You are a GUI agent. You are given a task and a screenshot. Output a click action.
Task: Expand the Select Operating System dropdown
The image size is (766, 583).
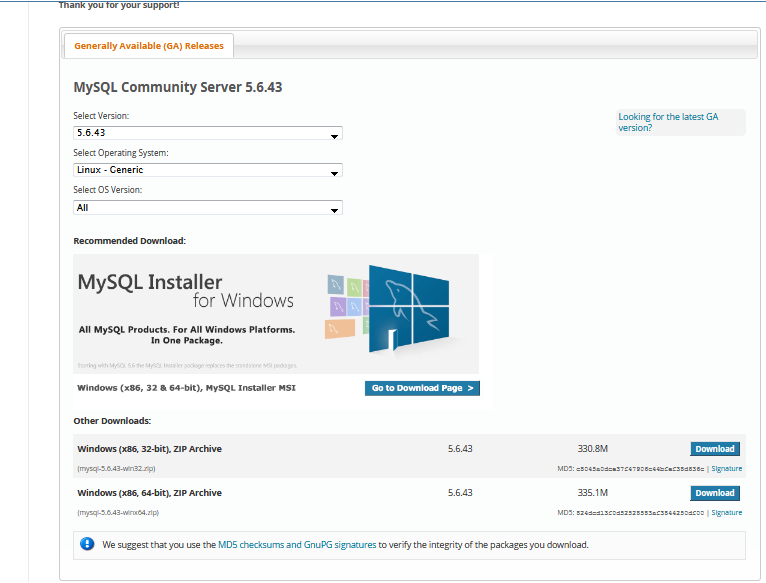tap(208, 170)
